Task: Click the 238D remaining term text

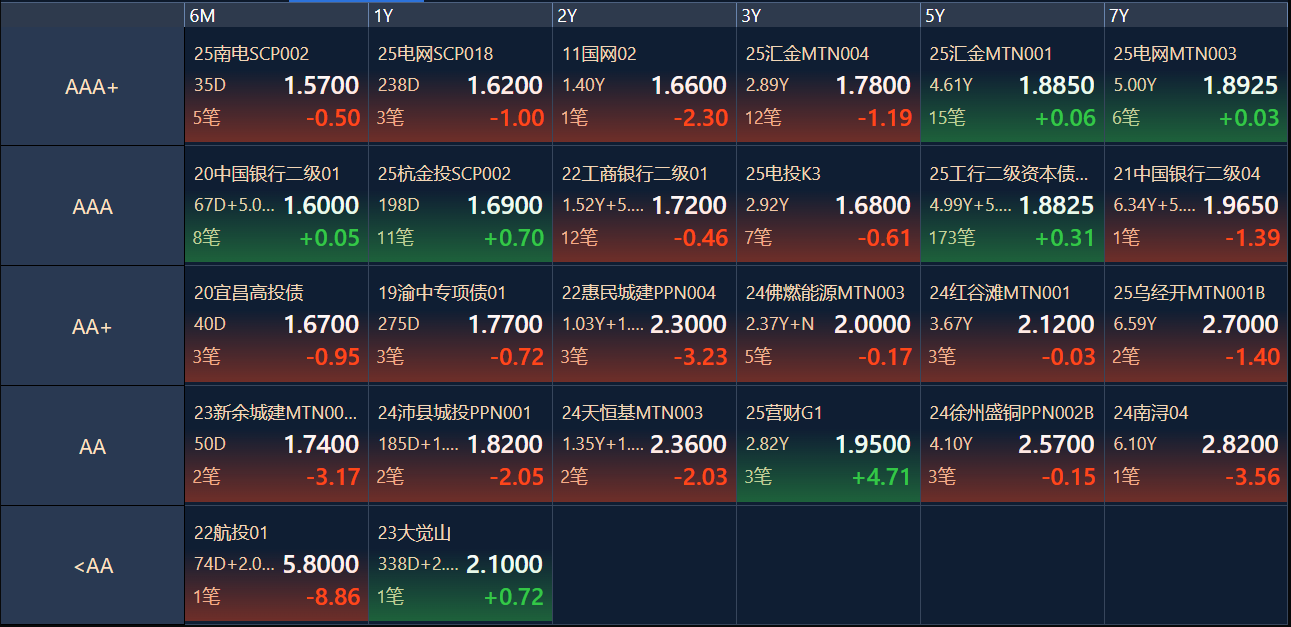Action: (399, 86)
